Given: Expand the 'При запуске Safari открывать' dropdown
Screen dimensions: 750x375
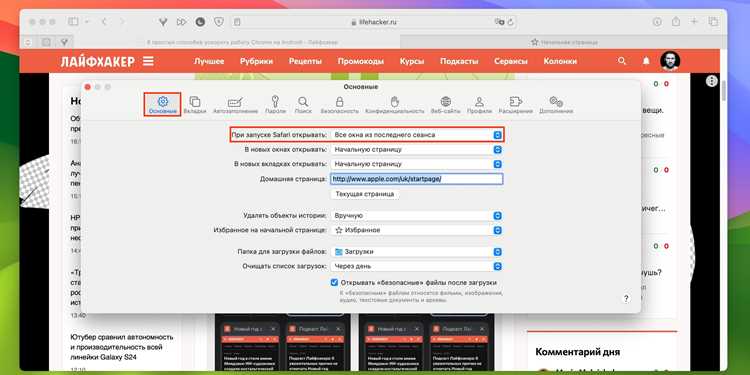Looking at the screenshot, I should coord(417,135).
